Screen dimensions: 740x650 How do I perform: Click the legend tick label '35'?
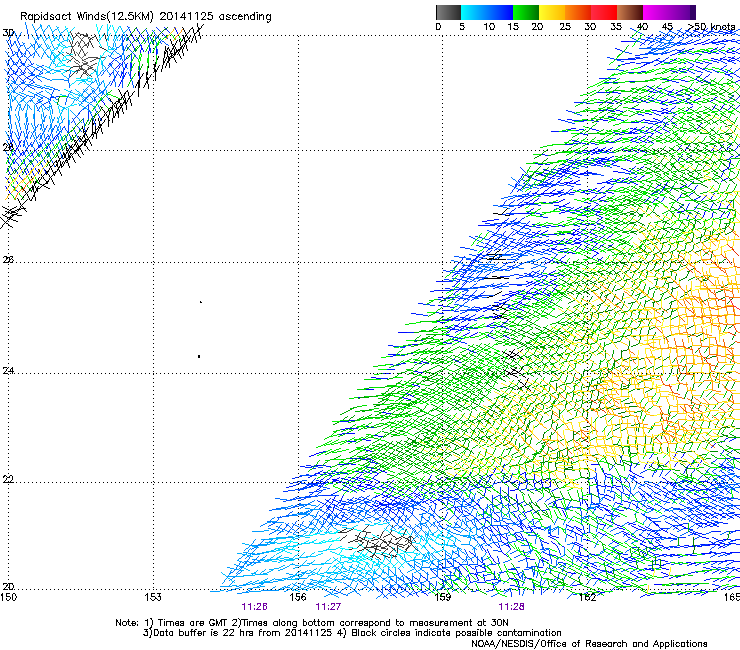(616, 27)
